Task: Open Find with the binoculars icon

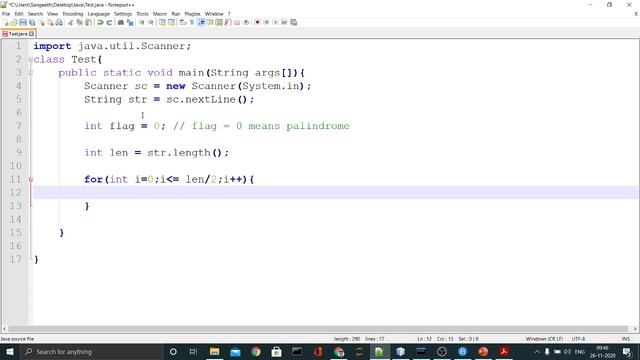Action: tap(121, 22)
